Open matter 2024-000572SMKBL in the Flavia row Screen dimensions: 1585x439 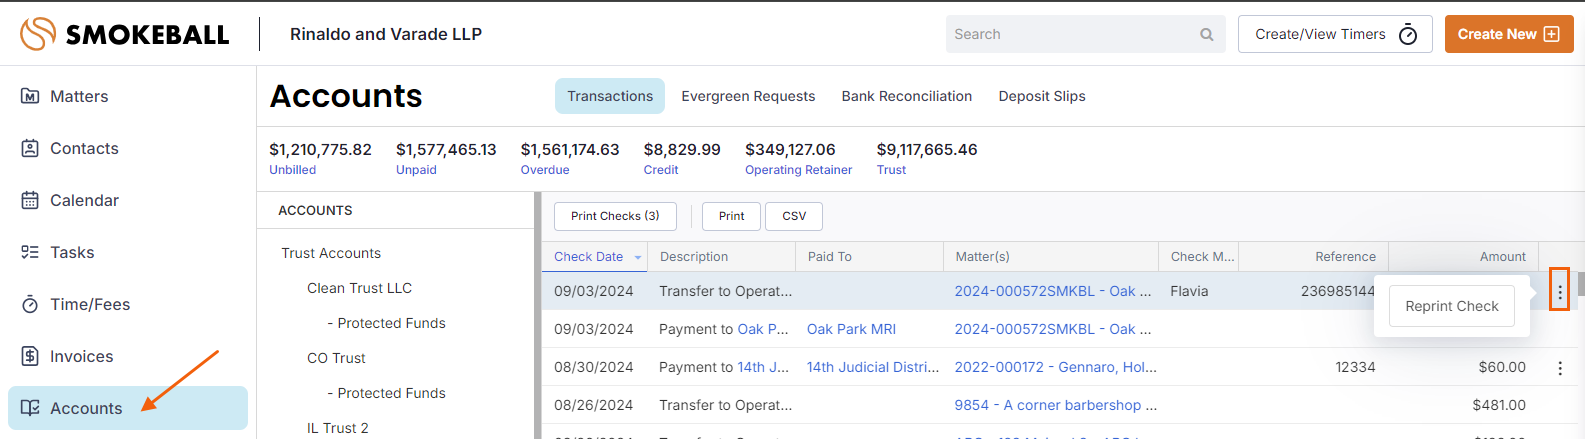tap(1053, 291)
